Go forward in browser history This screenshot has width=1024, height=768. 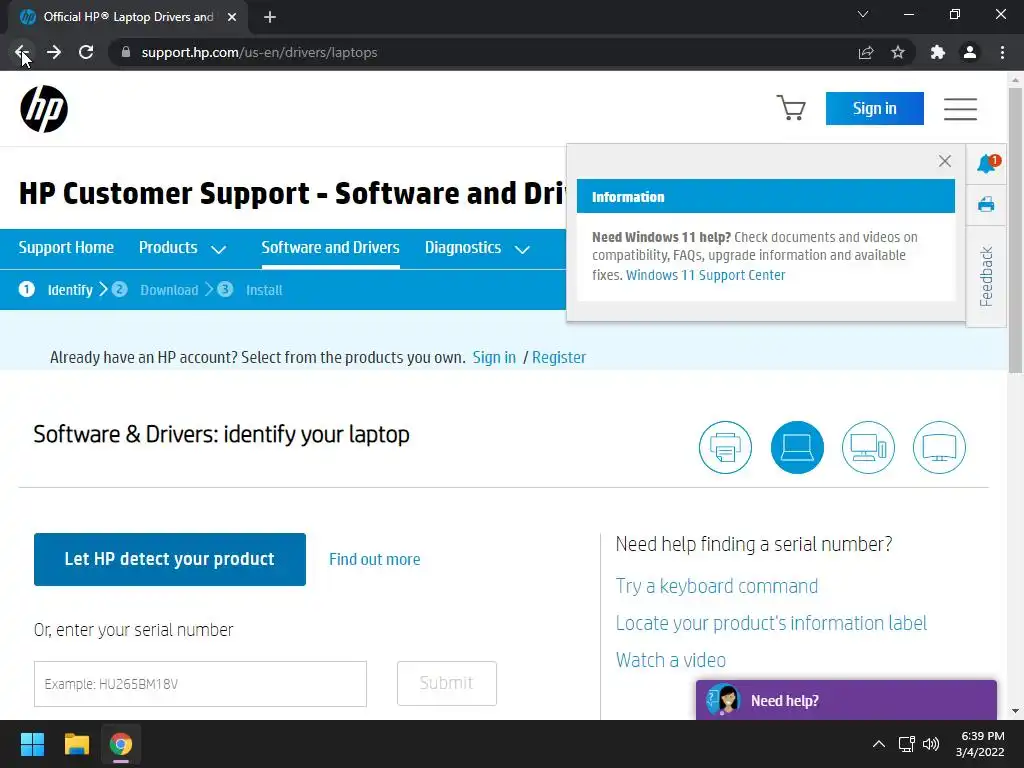[54, 52]
